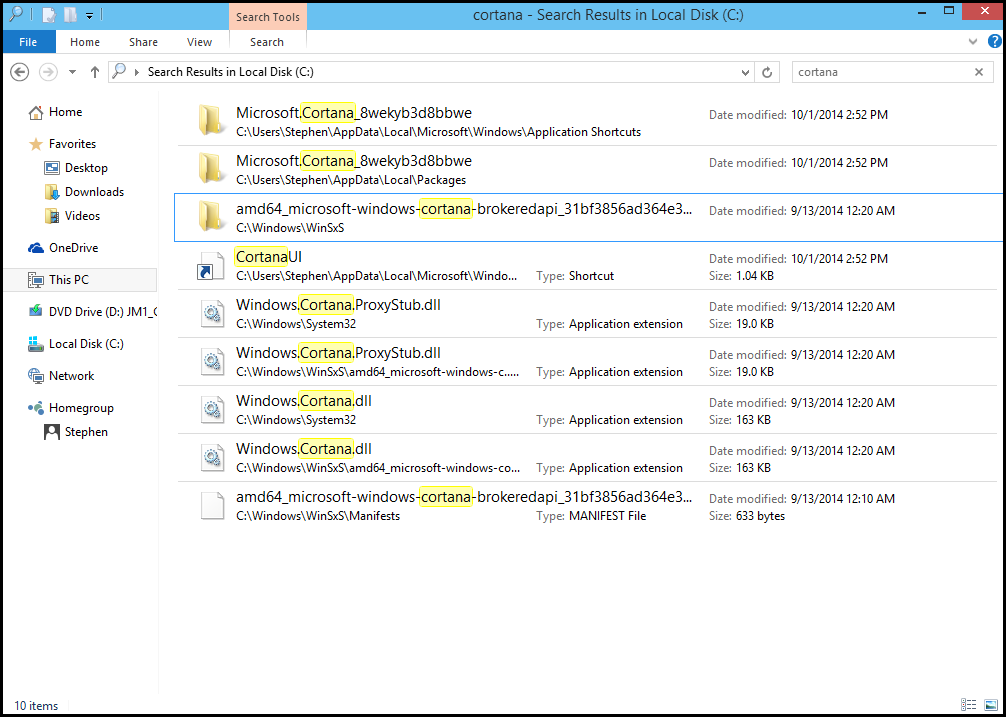The height and width of the screenshot is (717, 1006).
Task: Open Customize Quick Access Toolbar dropdown
Action: (x=88, y=15)
